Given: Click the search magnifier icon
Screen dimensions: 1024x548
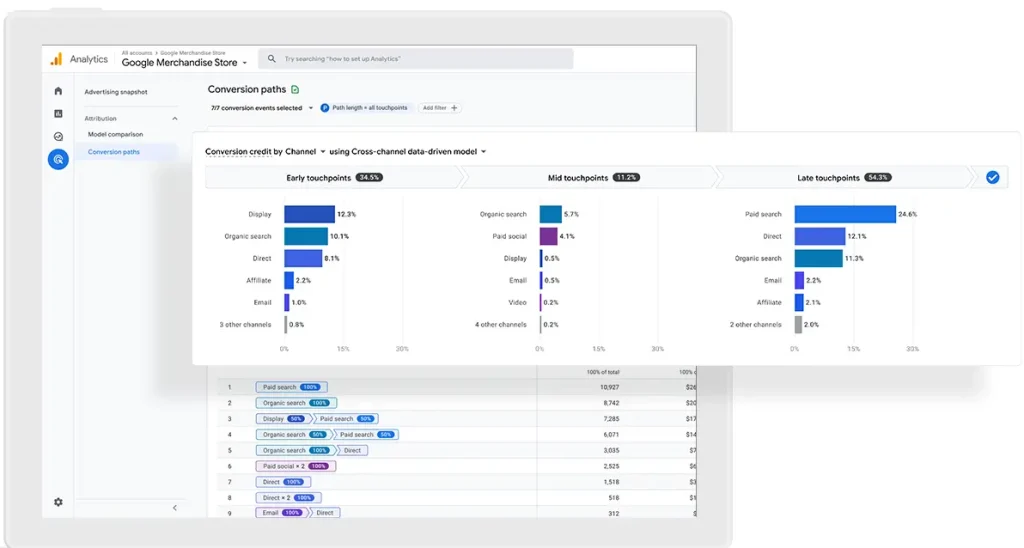Looking at the screenshot, I should pos(272,59).
